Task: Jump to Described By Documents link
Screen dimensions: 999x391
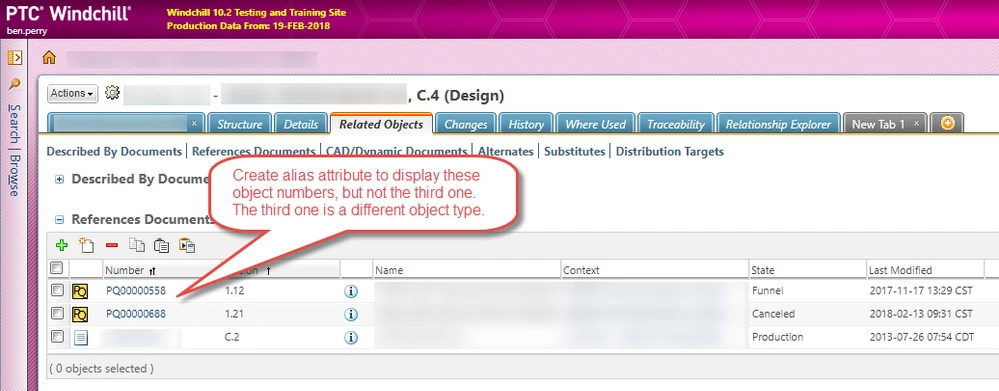Action: pos(114,152)
